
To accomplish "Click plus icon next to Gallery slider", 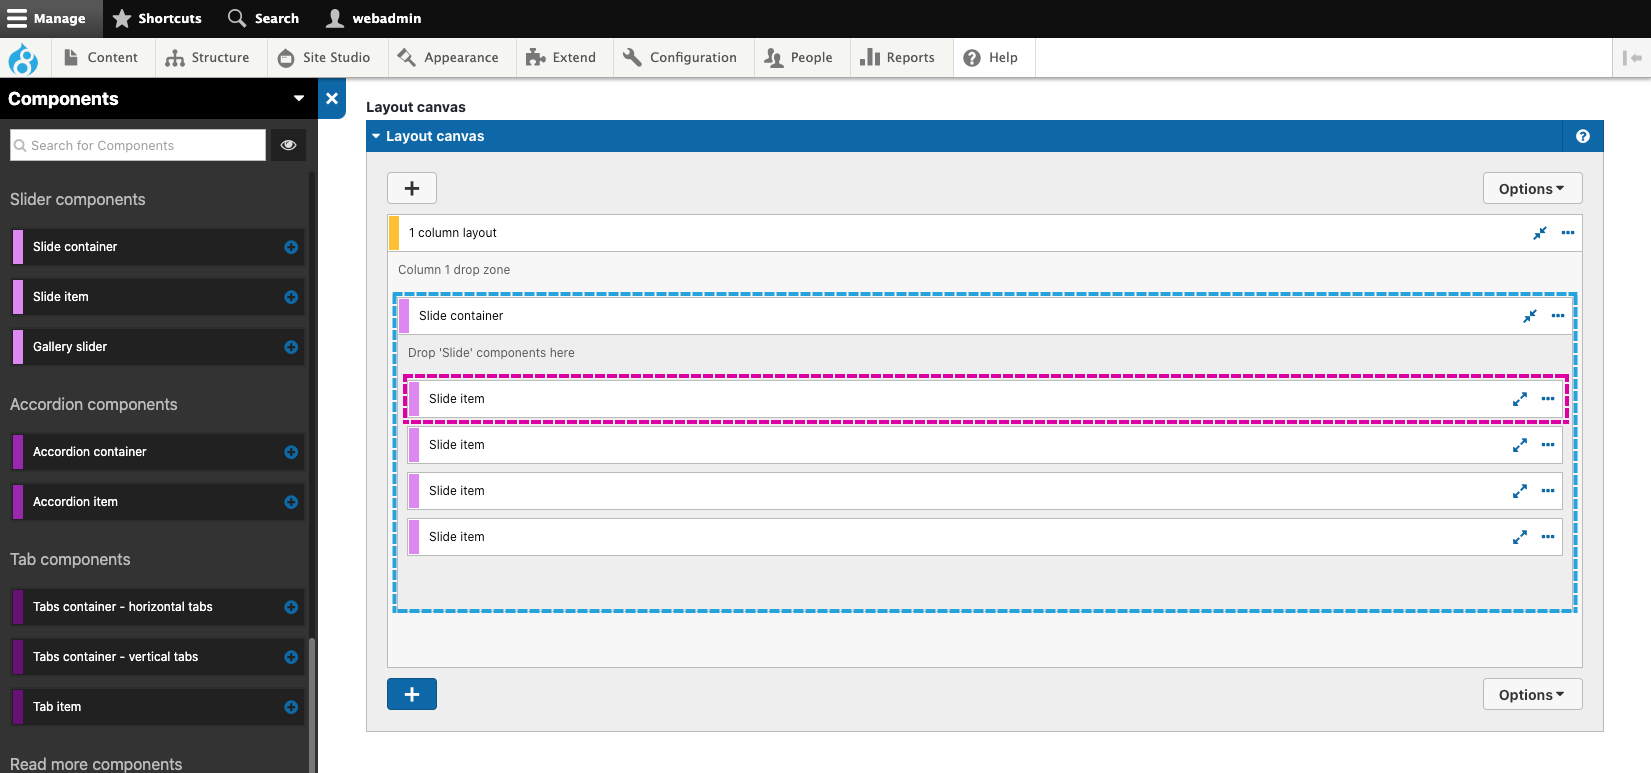I will click(291, 347).
